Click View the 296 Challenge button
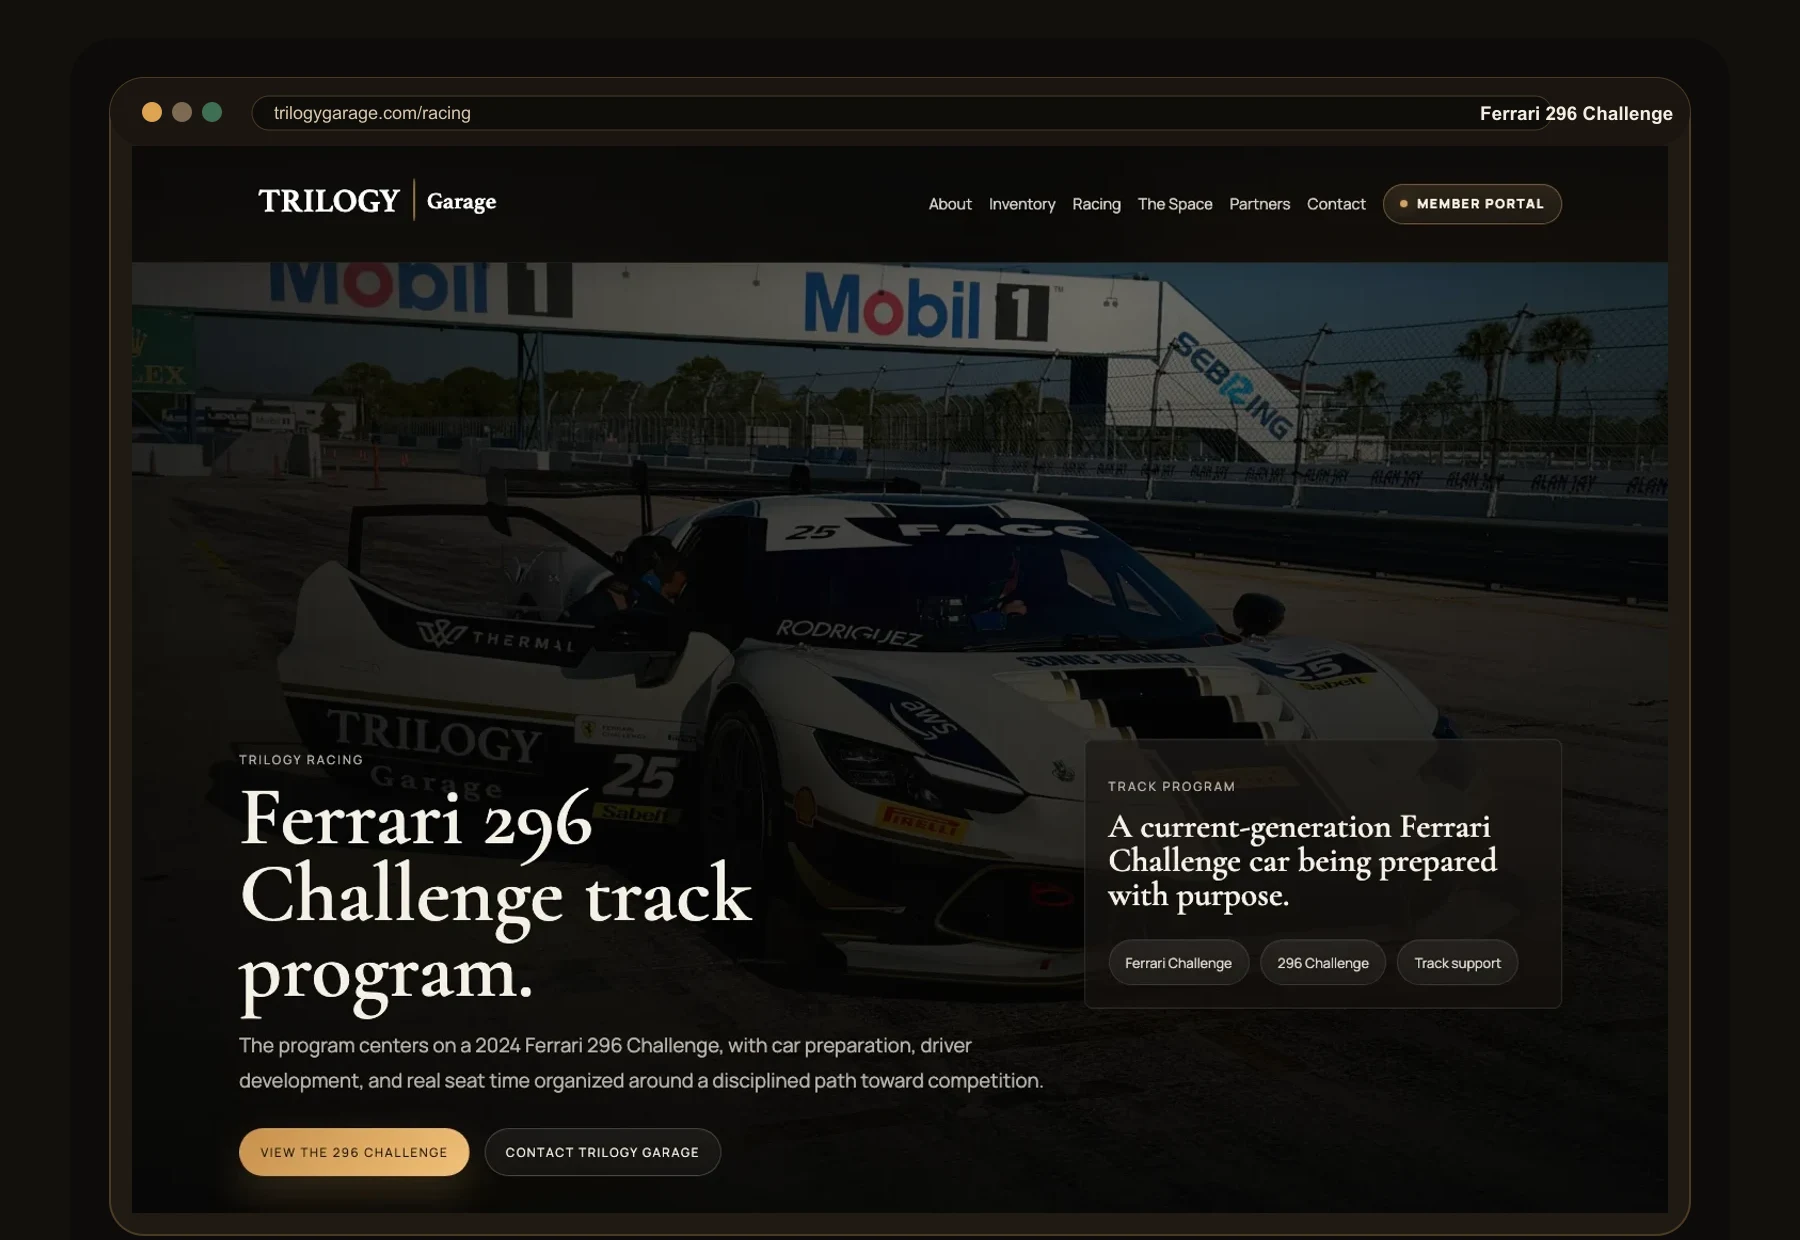The image size is (1800, 1240). (x=354, y=1152)
